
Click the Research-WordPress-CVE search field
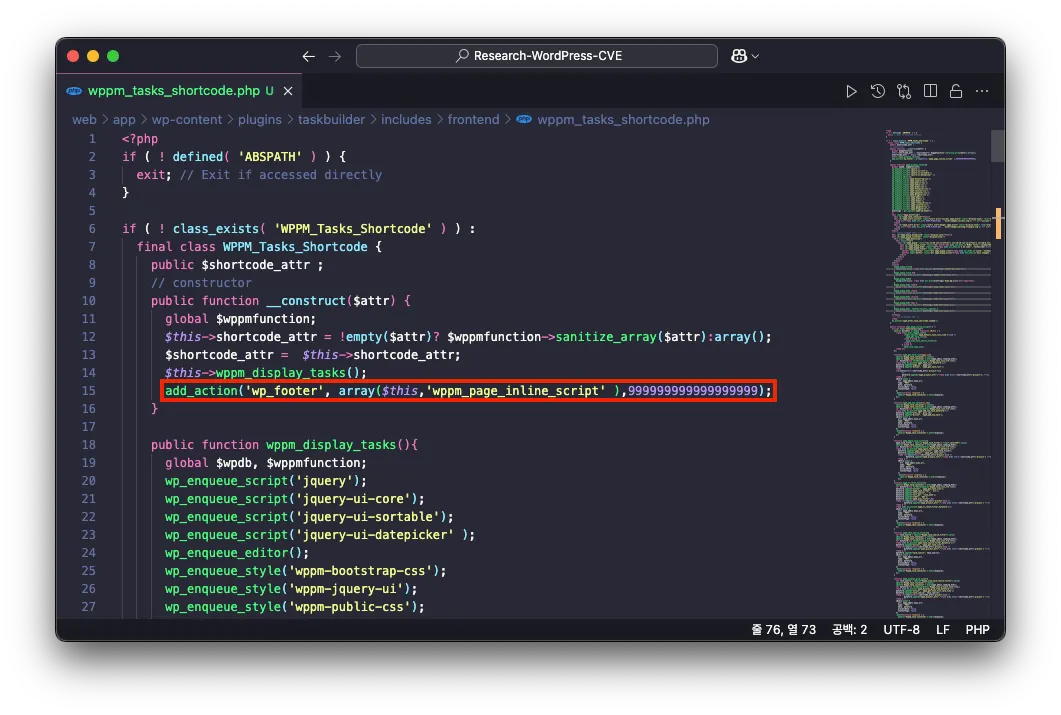[537, 56]
